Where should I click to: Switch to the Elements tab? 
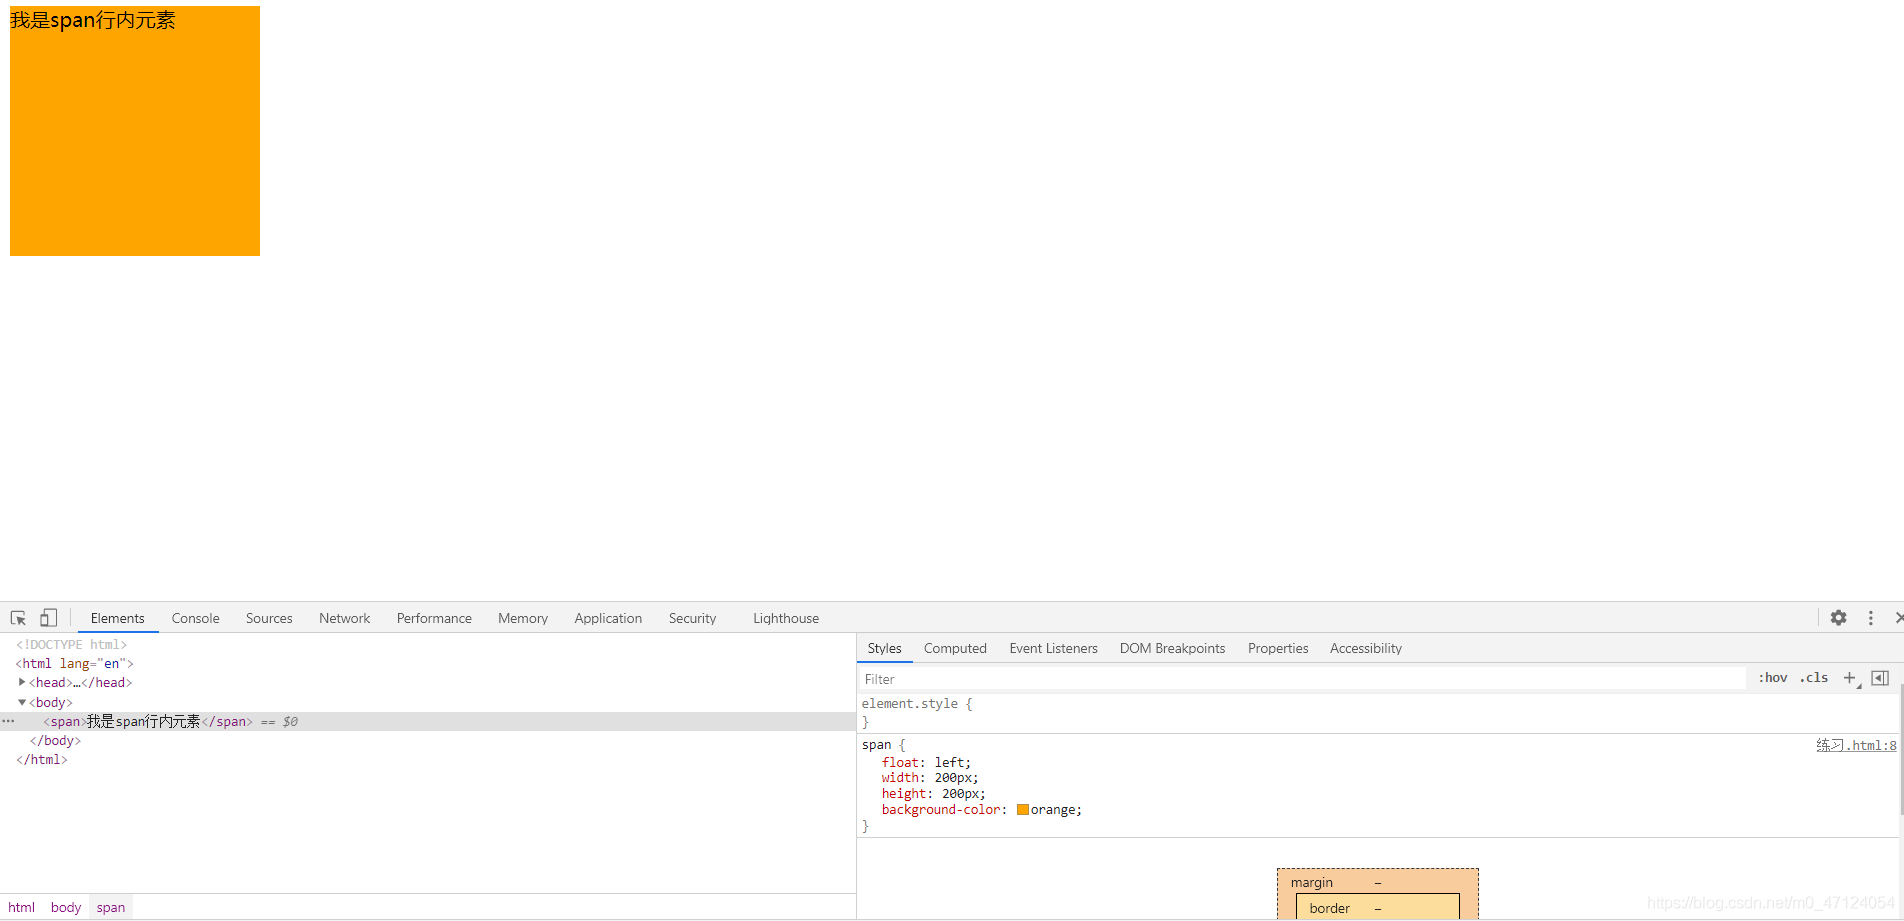click(117, 618)
